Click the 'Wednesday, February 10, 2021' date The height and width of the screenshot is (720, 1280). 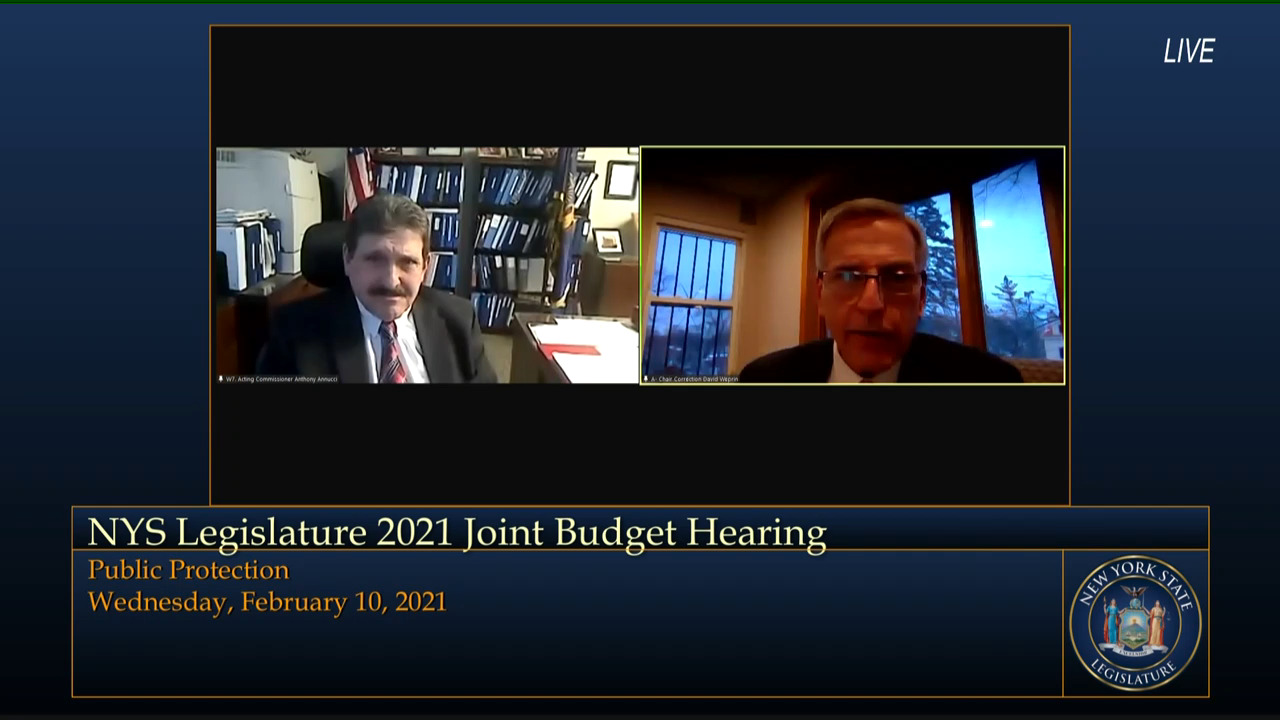(267, 602)
